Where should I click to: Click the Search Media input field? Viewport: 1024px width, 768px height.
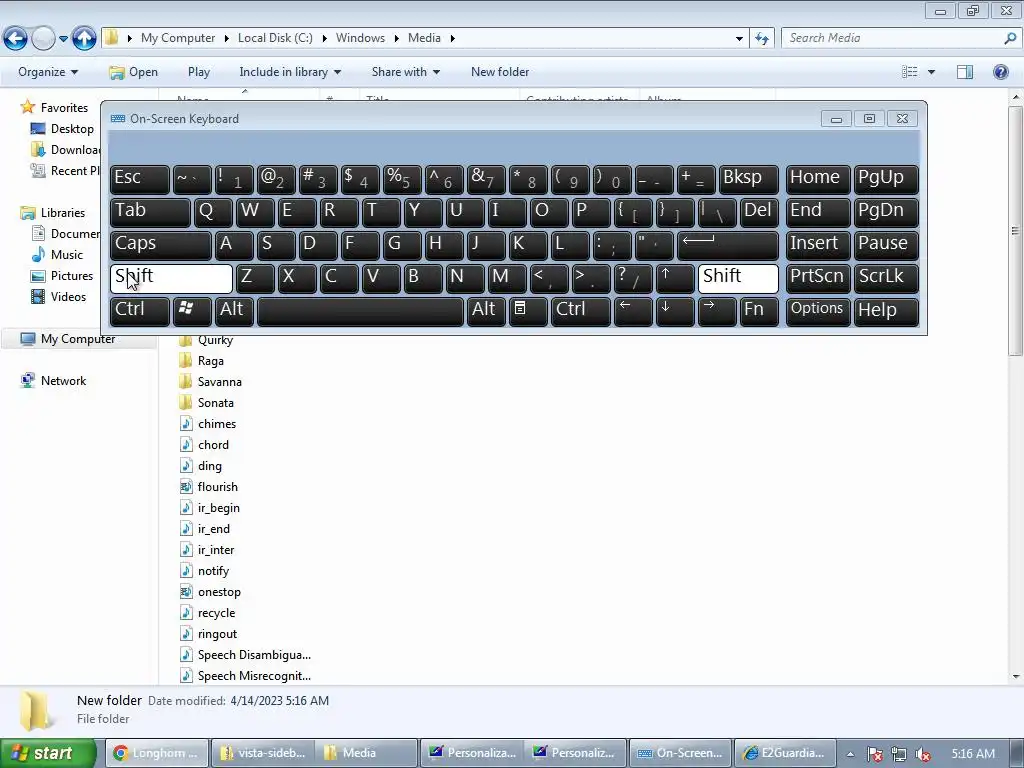pyautogui.click(x=893, y=38)
